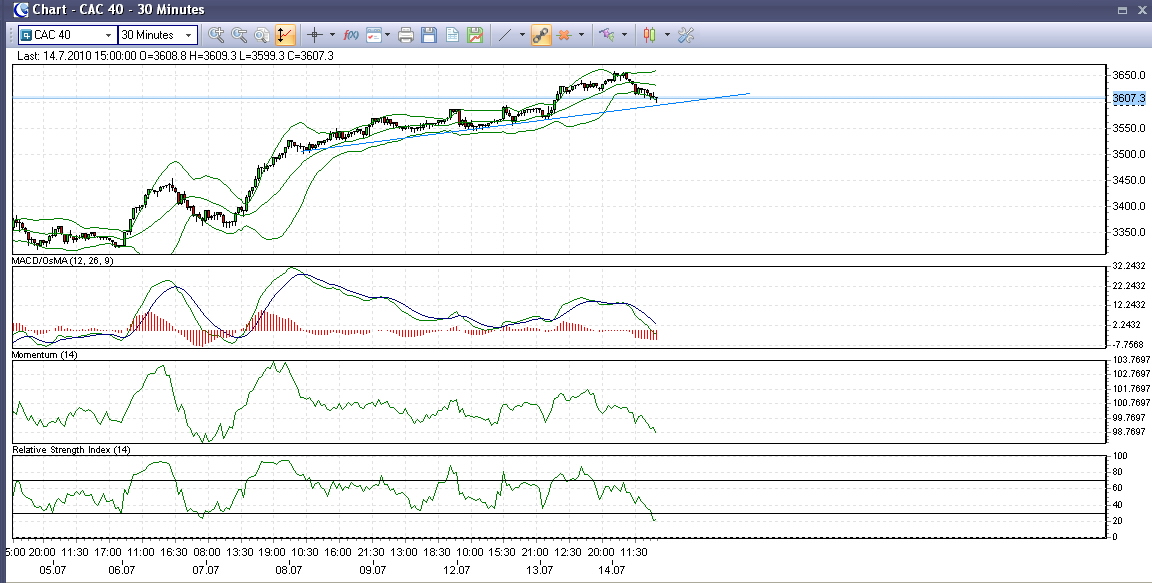Open the chart settings wrench tools icon
Screen dimensions: 1152x583
pos(686,35)
